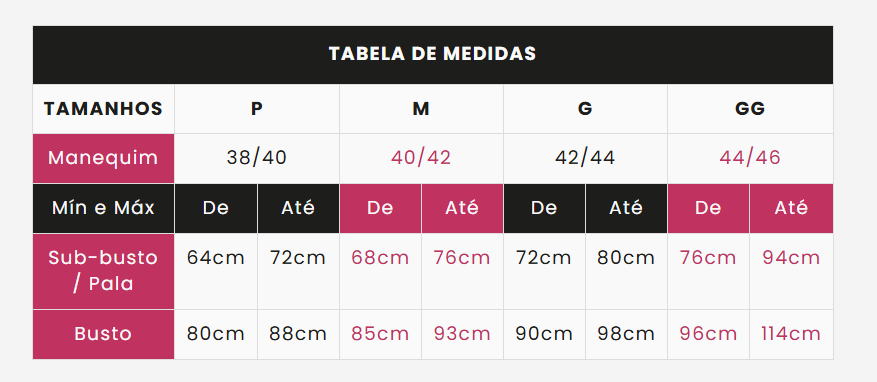Click the Busto row label
The image size is (877, 382).
click(103, 334)
